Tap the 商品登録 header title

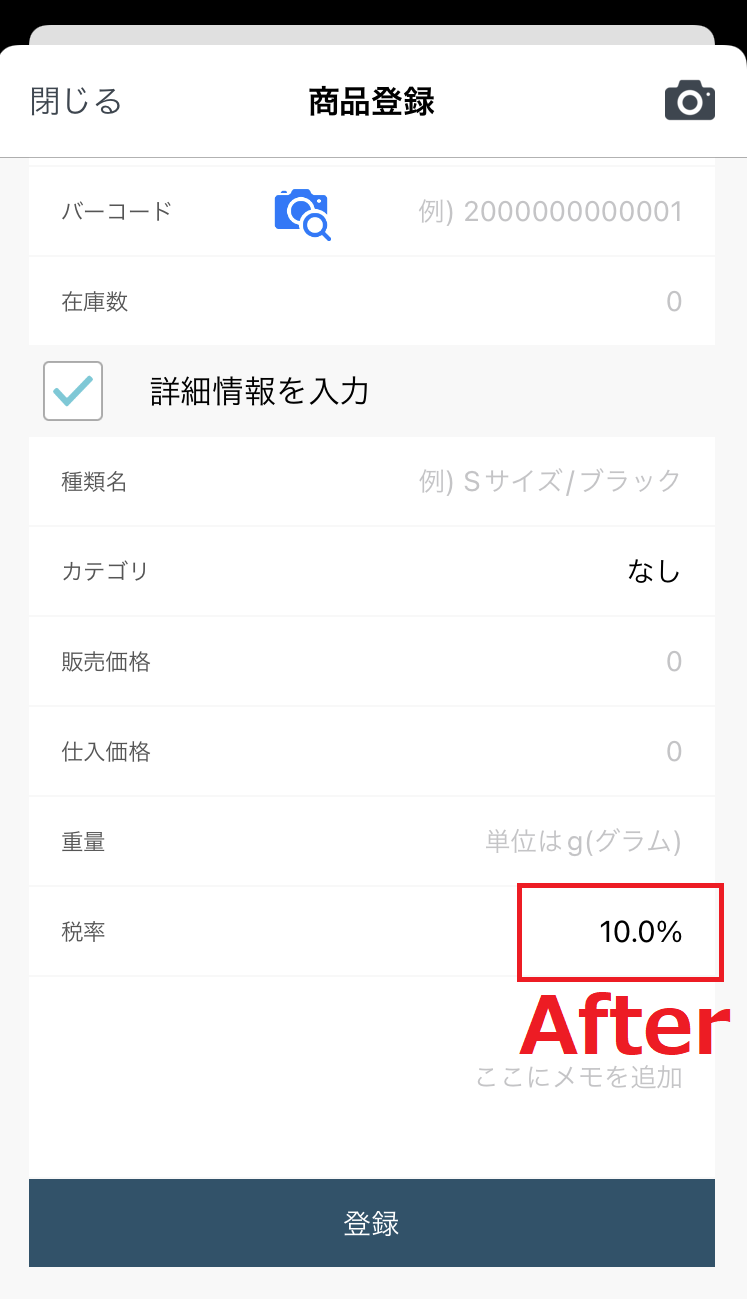(371, 102)
